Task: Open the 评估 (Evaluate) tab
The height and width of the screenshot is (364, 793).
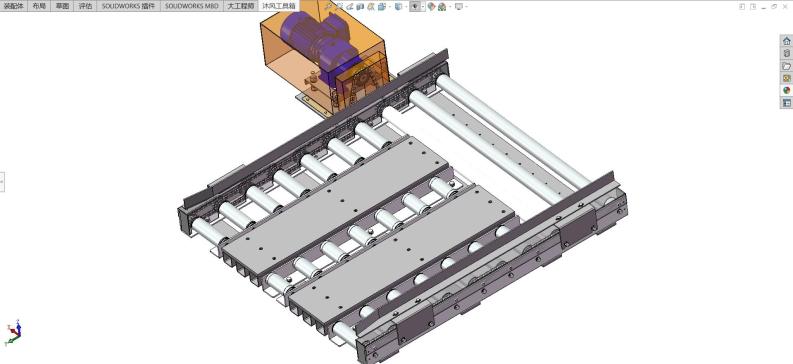Action: click(85, 7)
